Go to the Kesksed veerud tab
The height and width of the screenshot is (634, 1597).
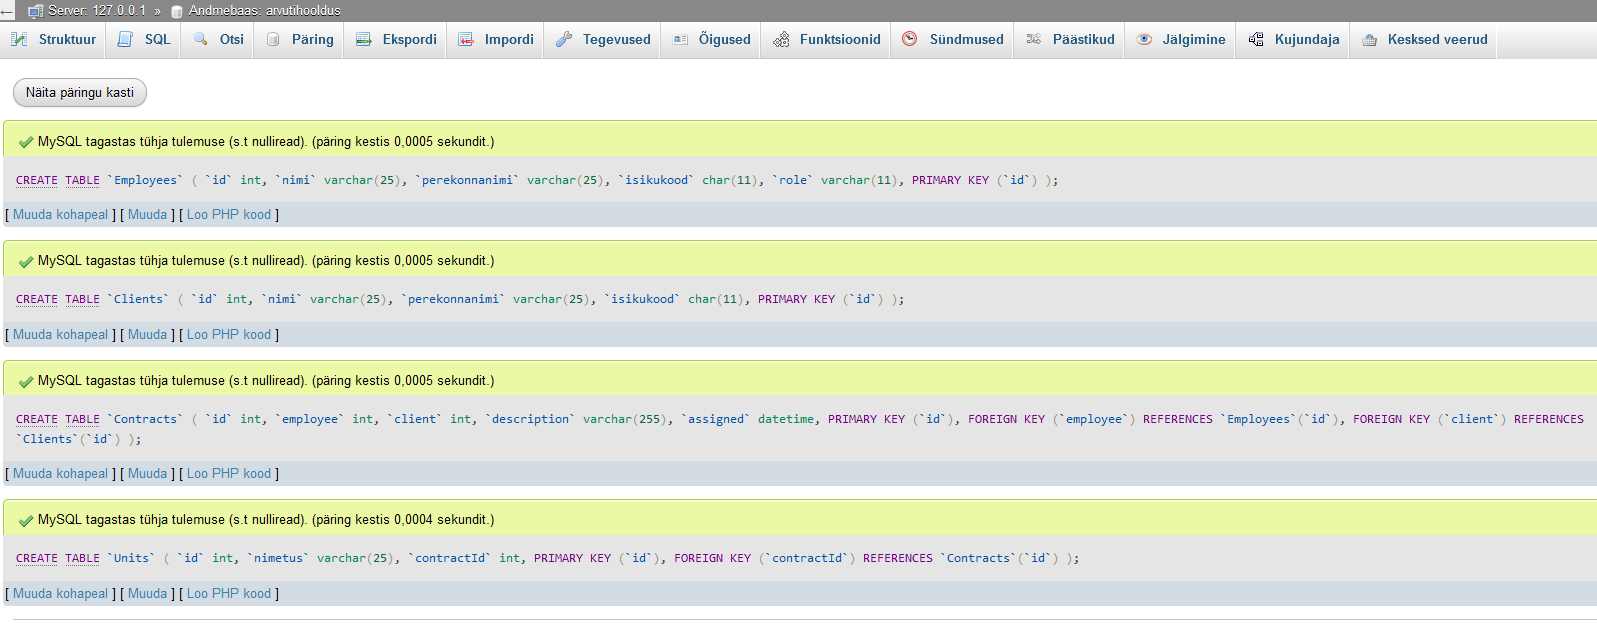click(1437, 39)
